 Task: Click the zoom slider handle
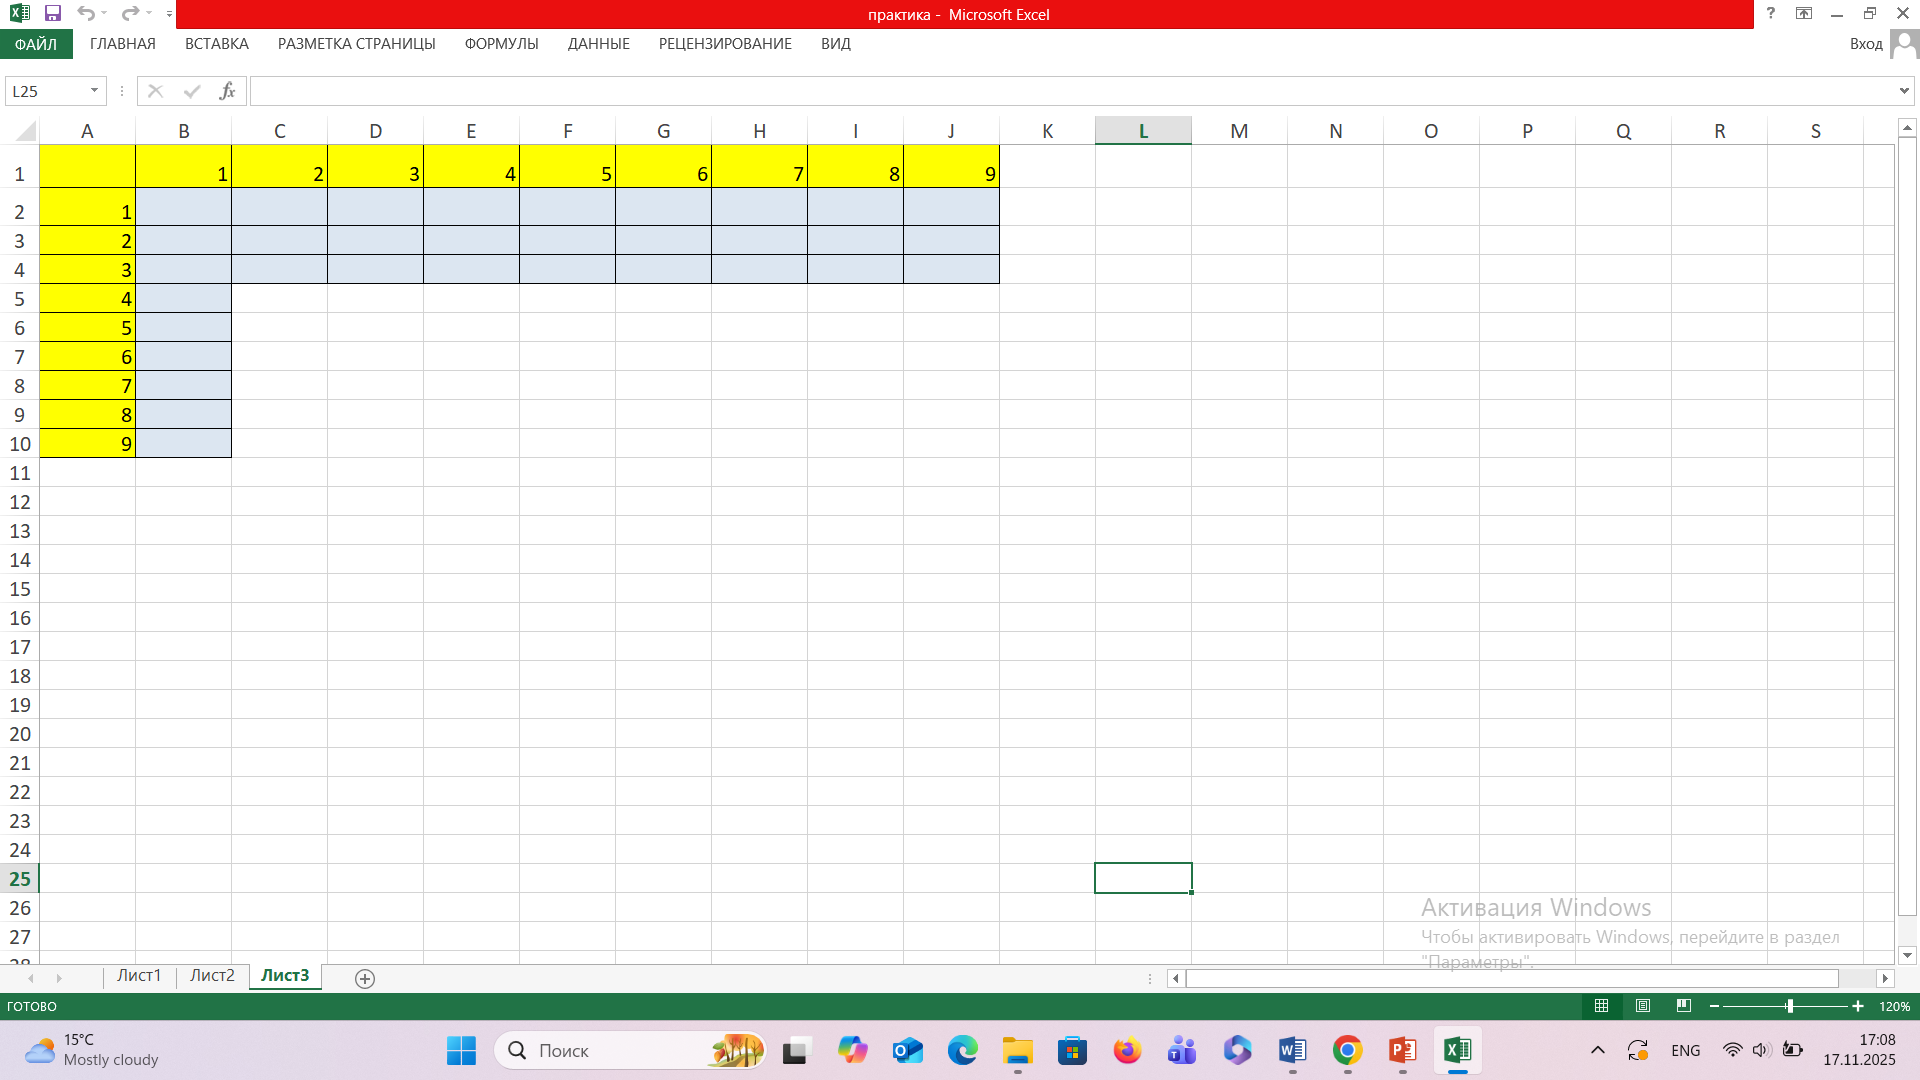pyautogui.click(x=1789, y=1006)
